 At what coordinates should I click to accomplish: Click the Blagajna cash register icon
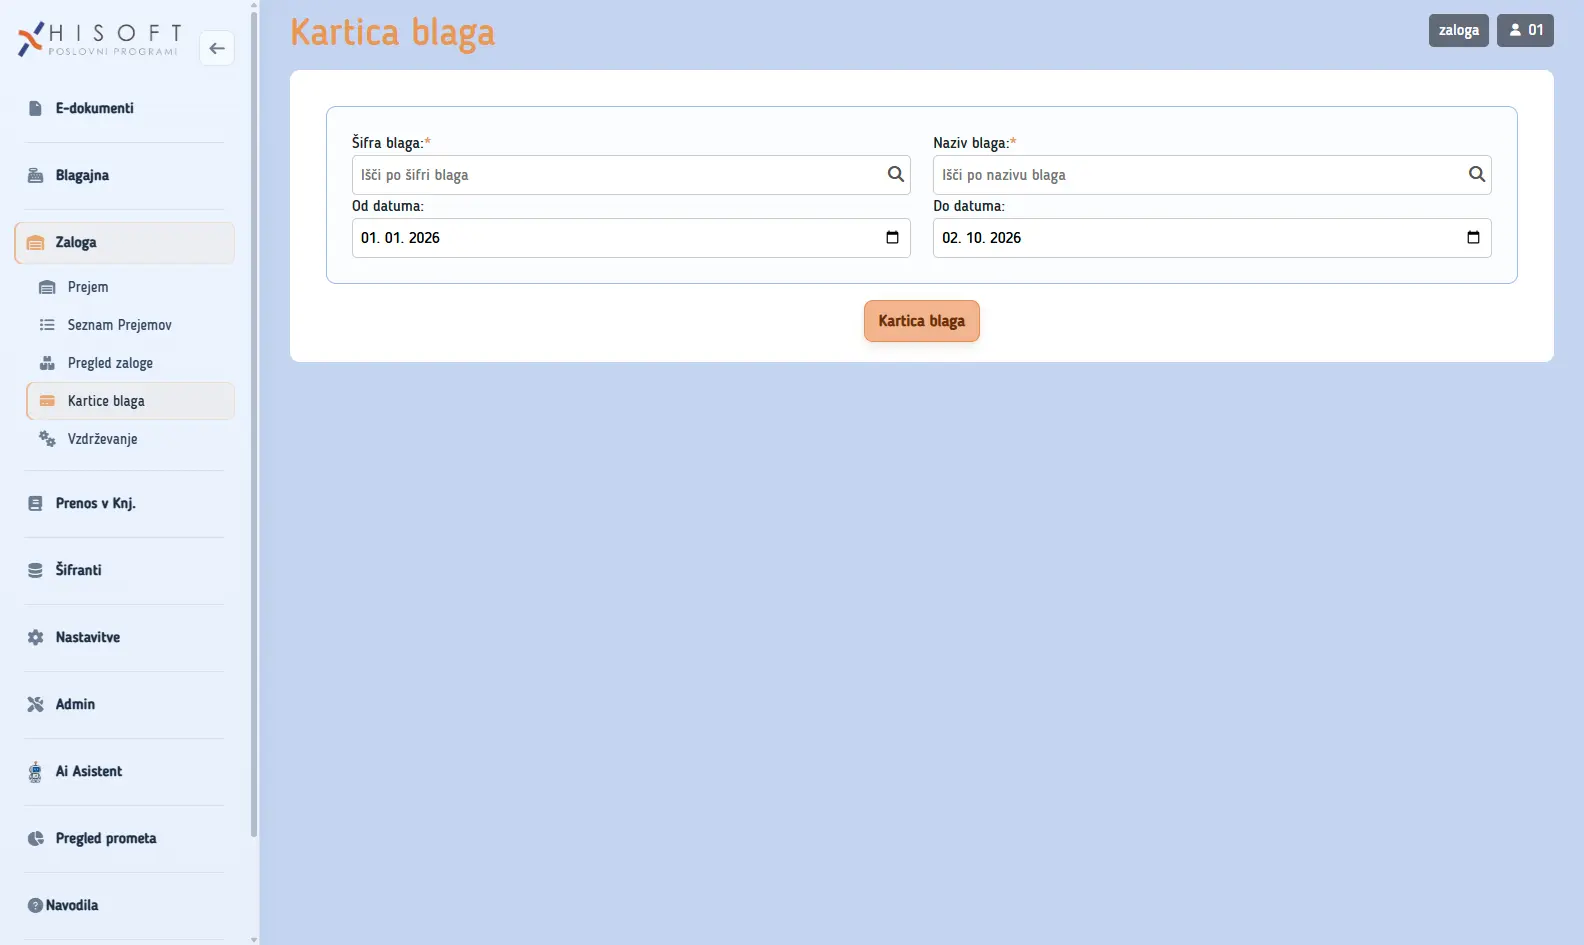point(35,175)
